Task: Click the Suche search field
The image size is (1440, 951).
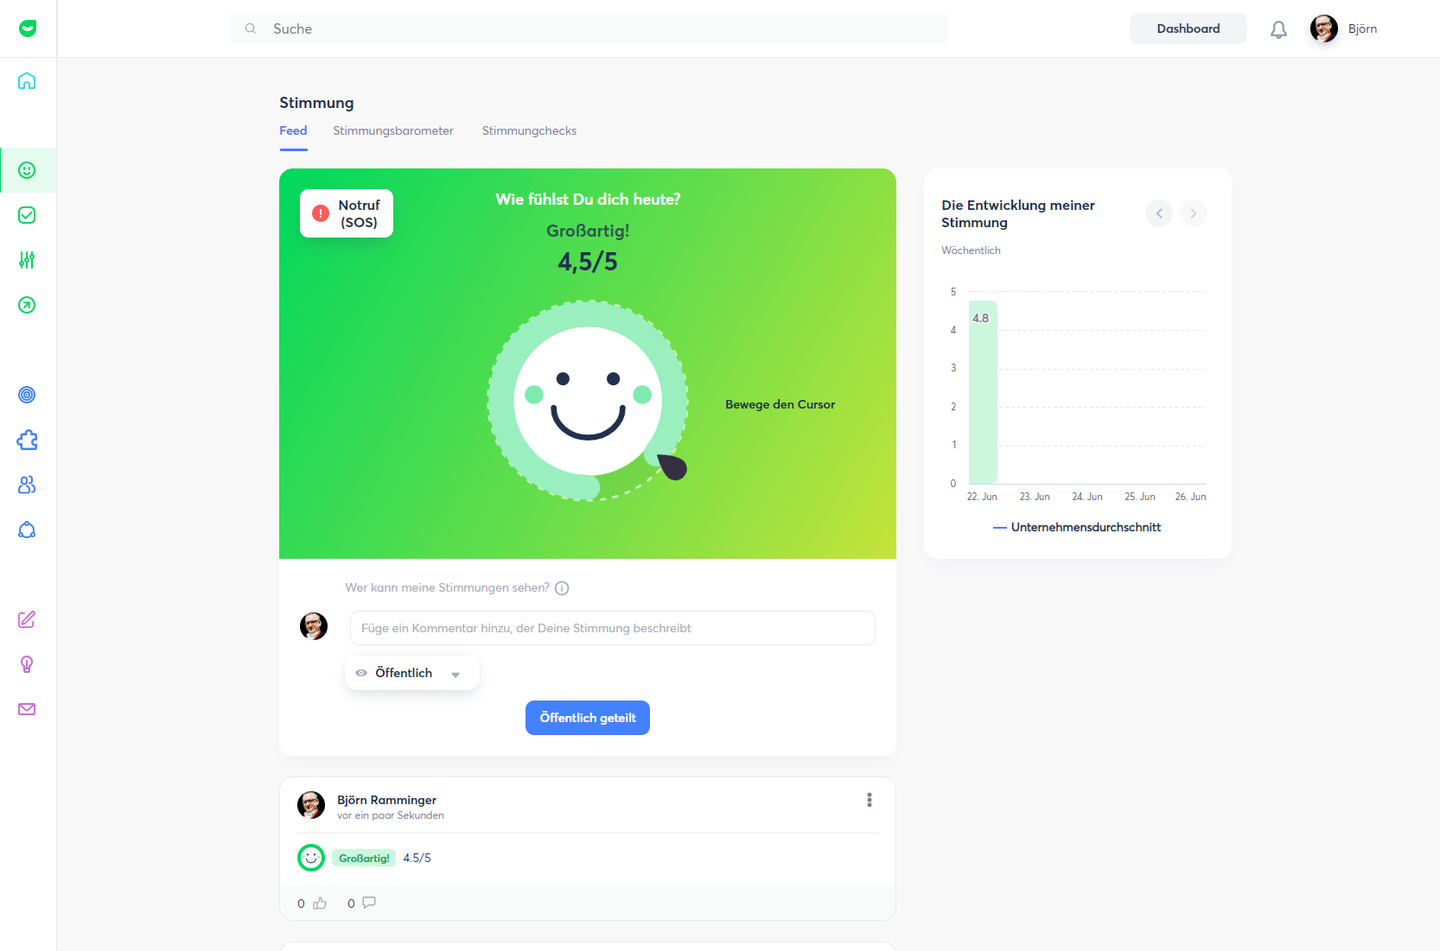Action: [589, 29]
